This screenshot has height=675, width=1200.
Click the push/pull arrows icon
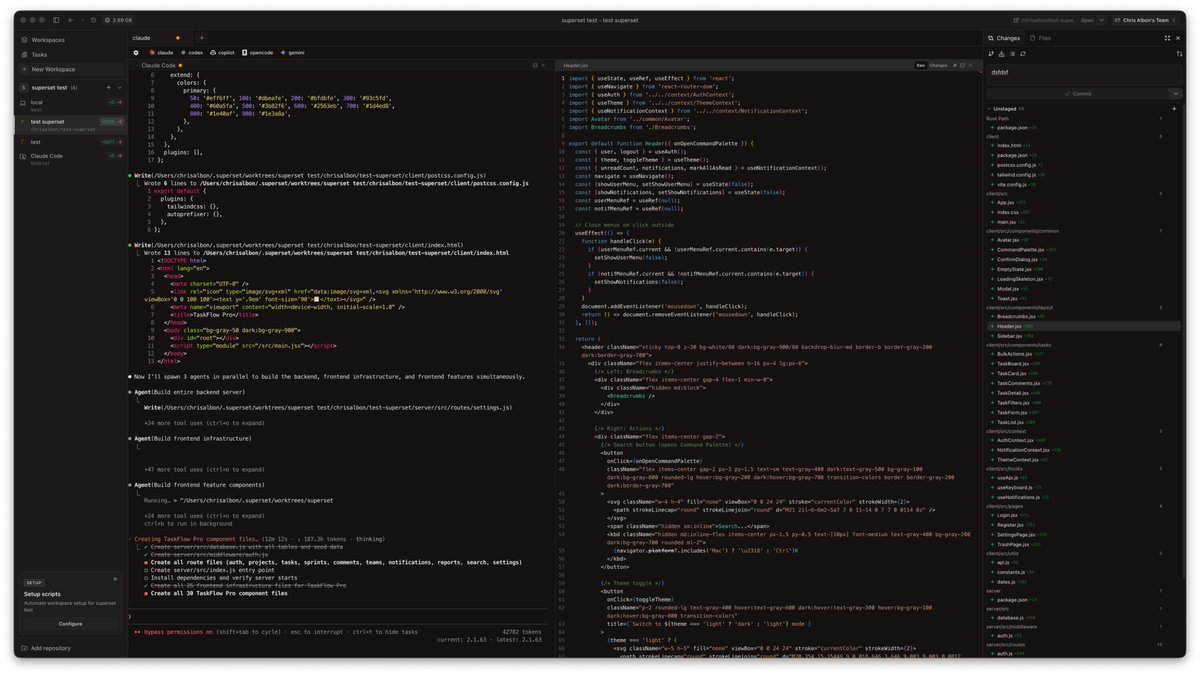(x=1179, y=54)
